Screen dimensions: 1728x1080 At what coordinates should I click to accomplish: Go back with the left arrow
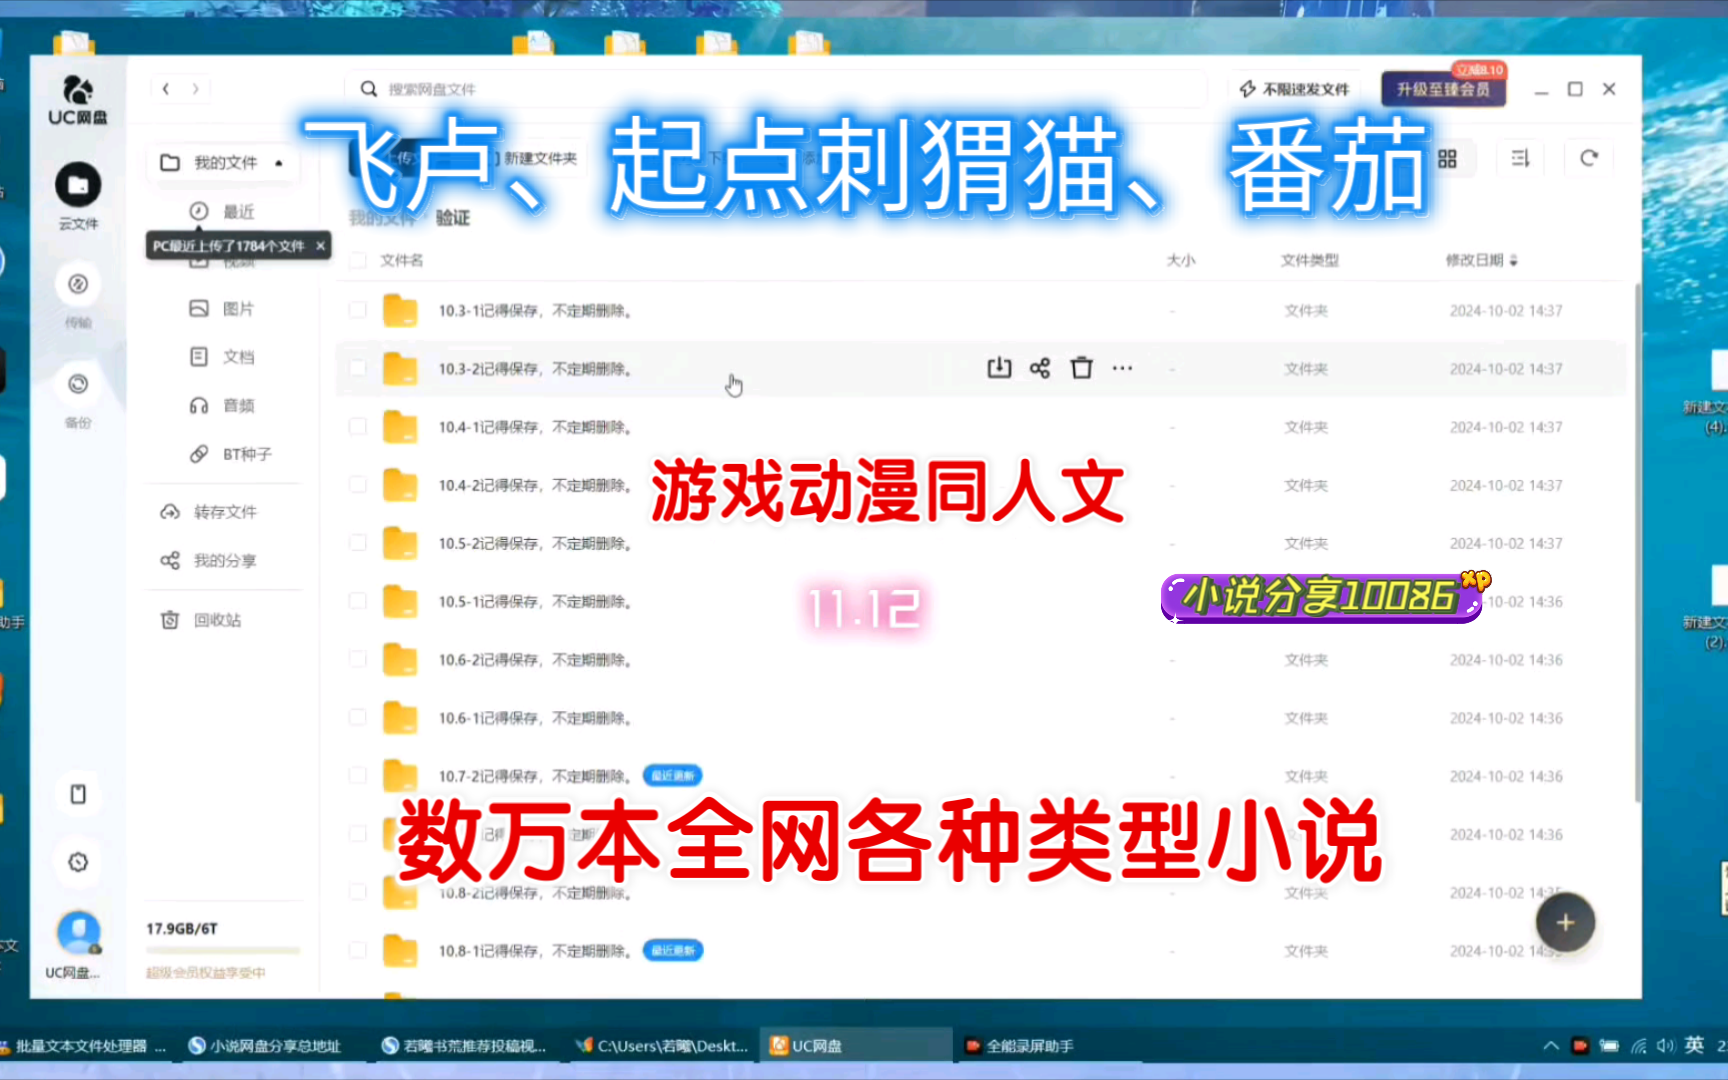tap(166, 89)
